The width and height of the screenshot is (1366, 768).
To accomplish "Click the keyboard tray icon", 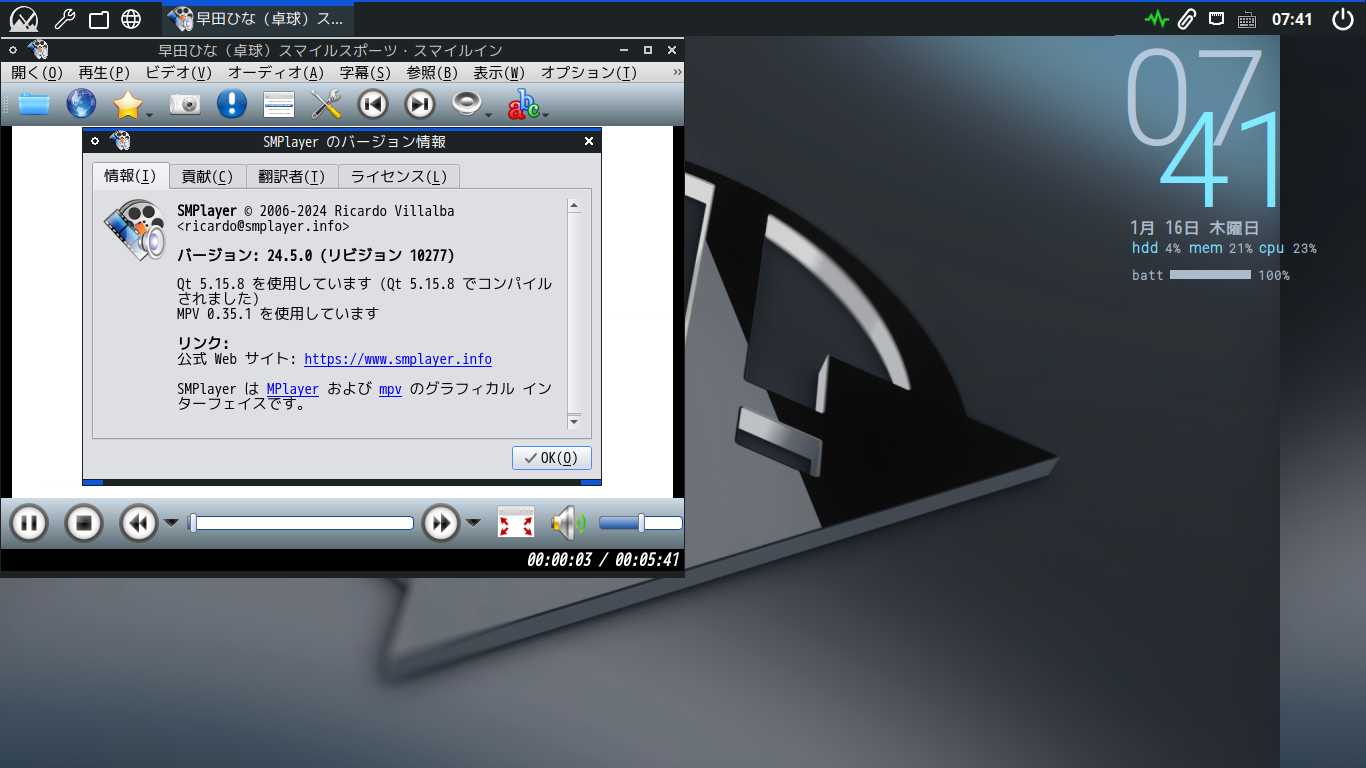I will [1247, 18].
